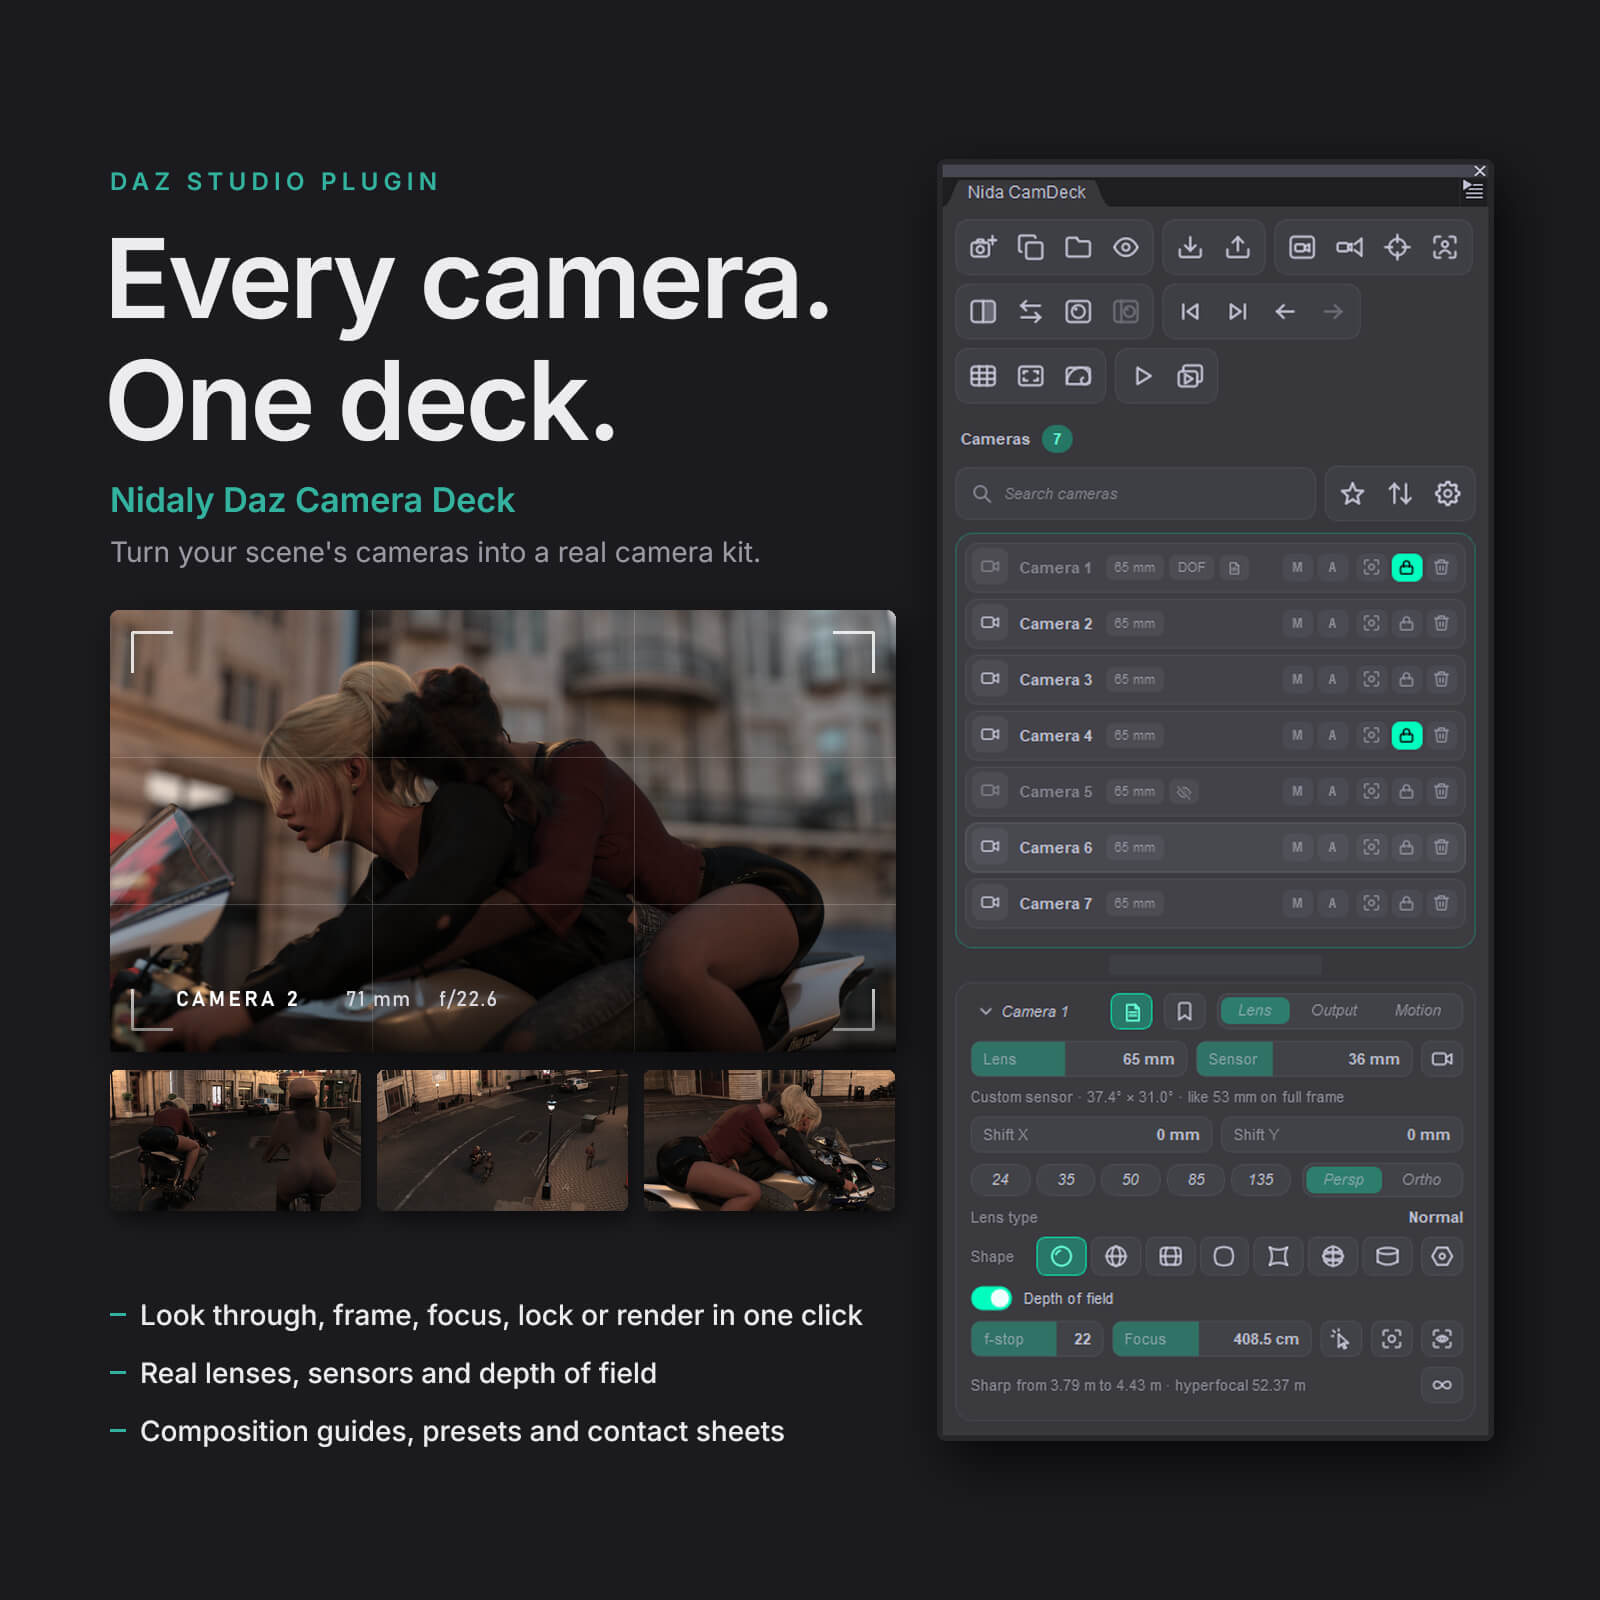
Task: Switch to the Output tab
Action: [x=1334, y=1011]
